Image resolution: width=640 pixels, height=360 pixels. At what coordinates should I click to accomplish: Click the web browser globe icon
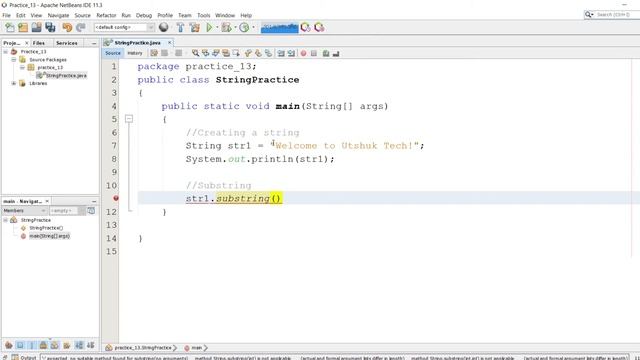pos(164,27)
